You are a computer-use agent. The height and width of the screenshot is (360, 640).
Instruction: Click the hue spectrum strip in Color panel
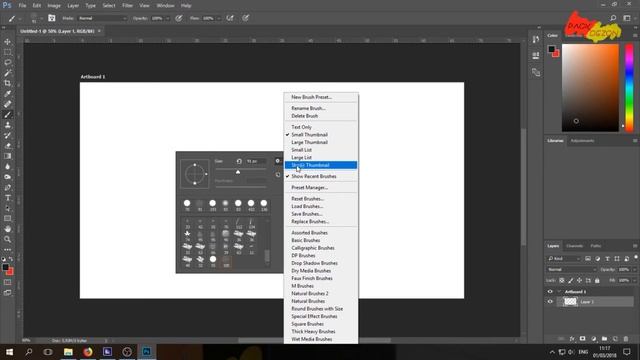(x=629, y=88)
